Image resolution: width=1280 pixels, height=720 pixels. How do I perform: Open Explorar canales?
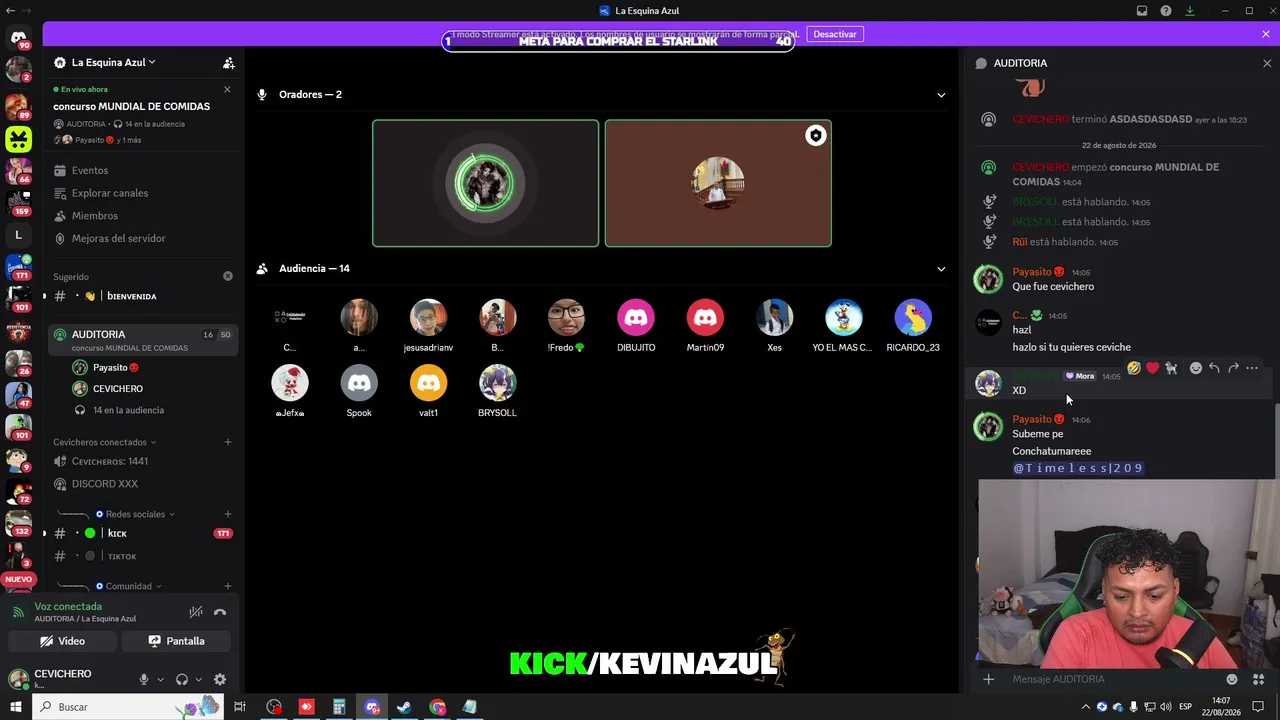click(x=110, y=193)
